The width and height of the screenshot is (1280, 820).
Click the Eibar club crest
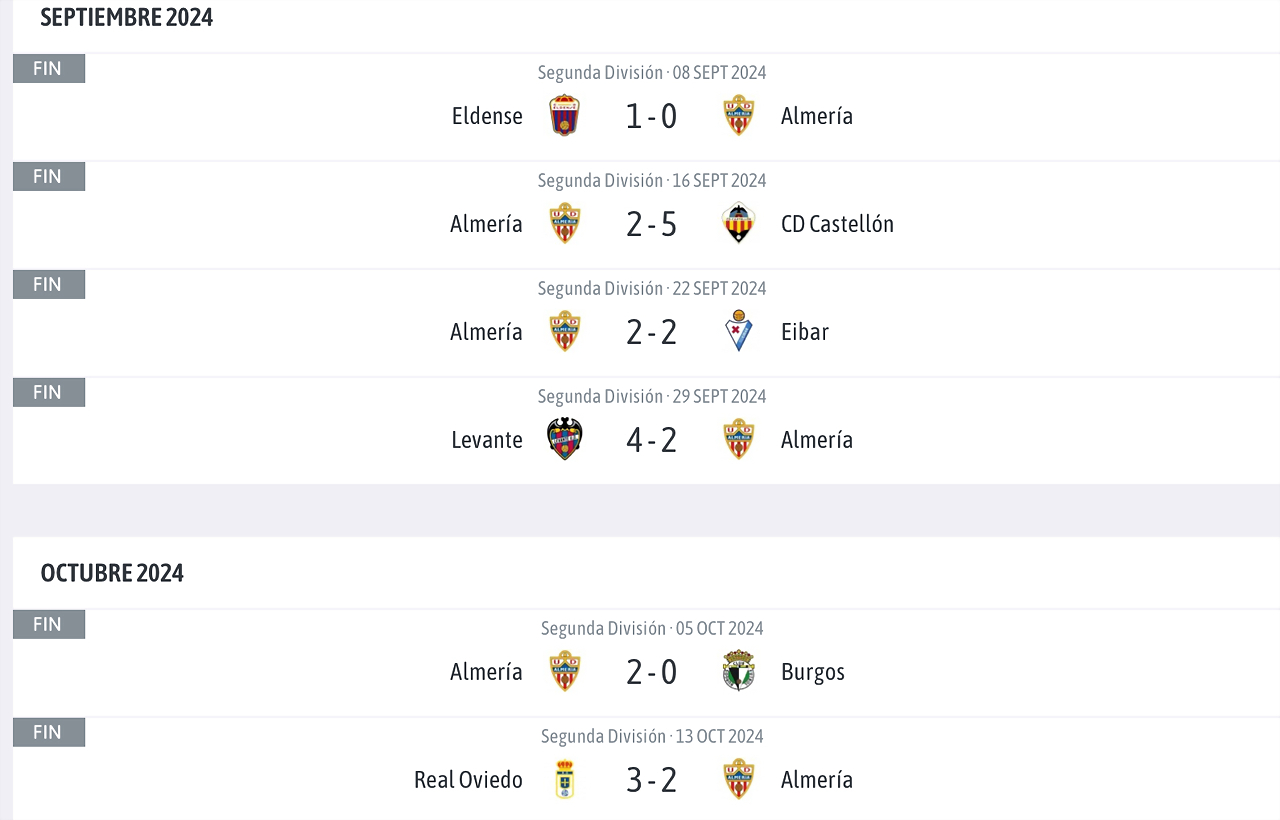tap(738, 331)
